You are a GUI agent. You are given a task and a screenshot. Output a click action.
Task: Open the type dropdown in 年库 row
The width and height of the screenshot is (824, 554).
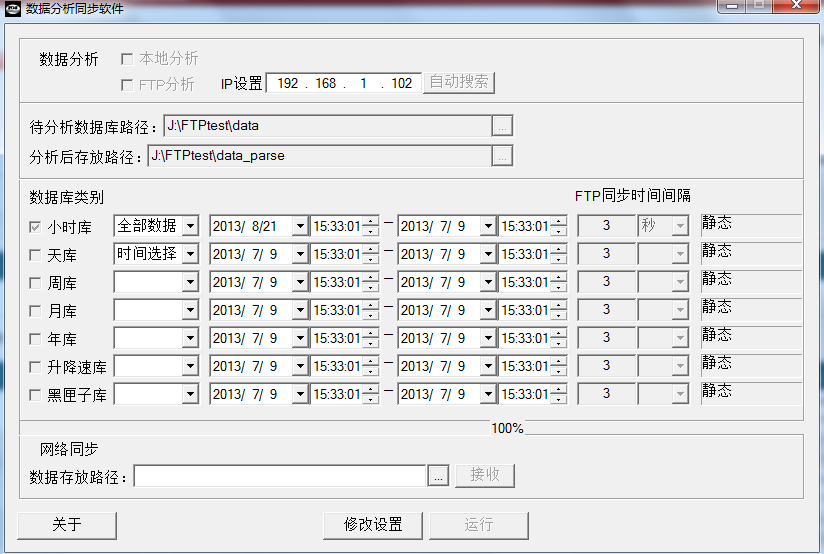tap(190, 338)
